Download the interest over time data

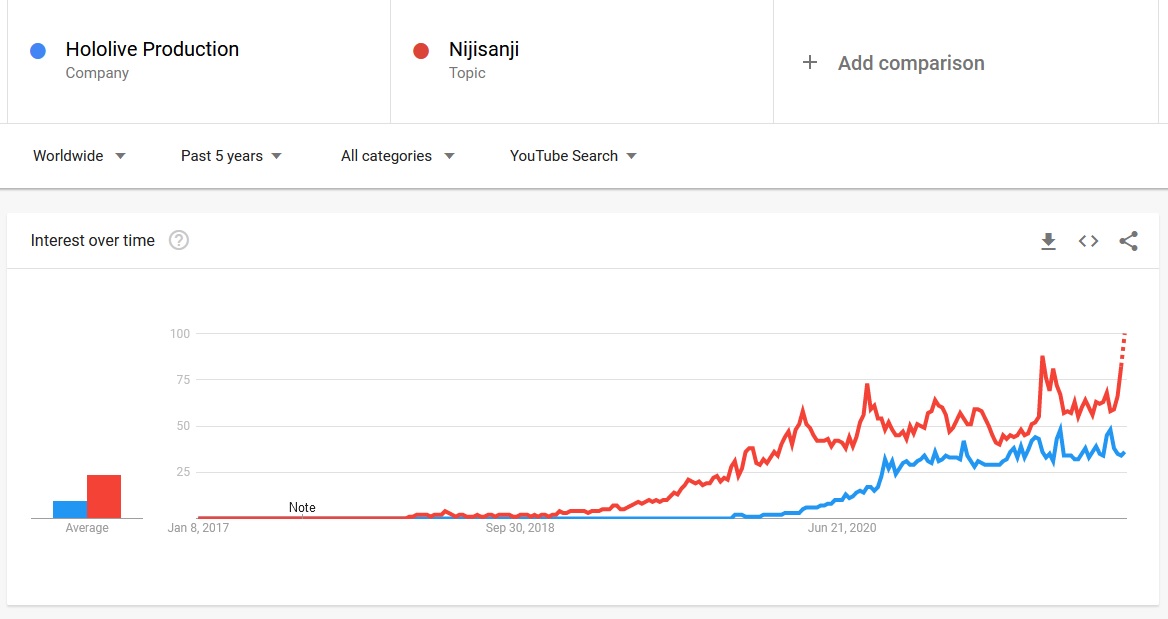tap(1048, 241)
